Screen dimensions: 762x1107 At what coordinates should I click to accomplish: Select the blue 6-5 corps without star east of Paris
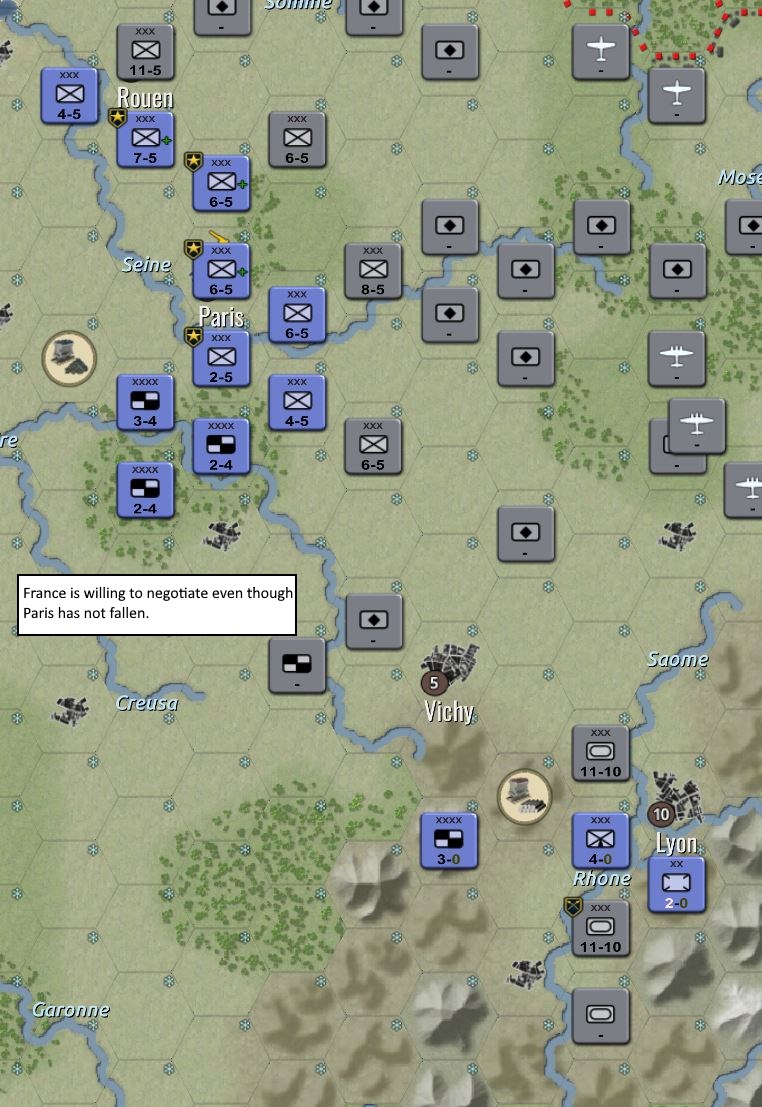click(x=297, y=315)
